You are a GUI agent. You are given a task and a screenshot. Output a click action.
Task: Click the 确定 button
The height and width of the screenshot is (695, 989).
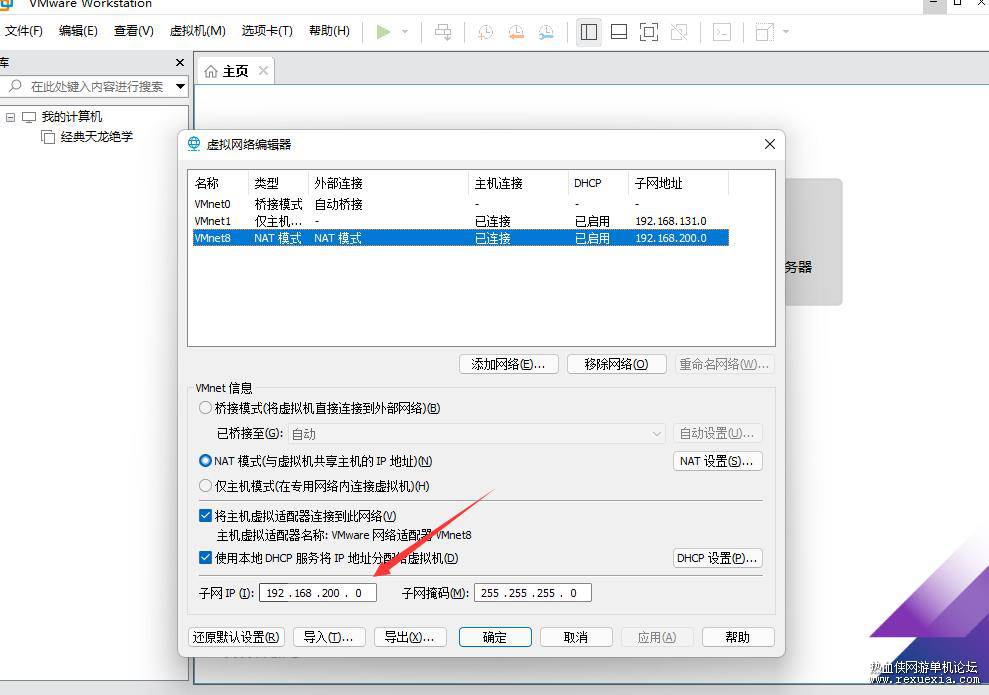click(495, 637)
